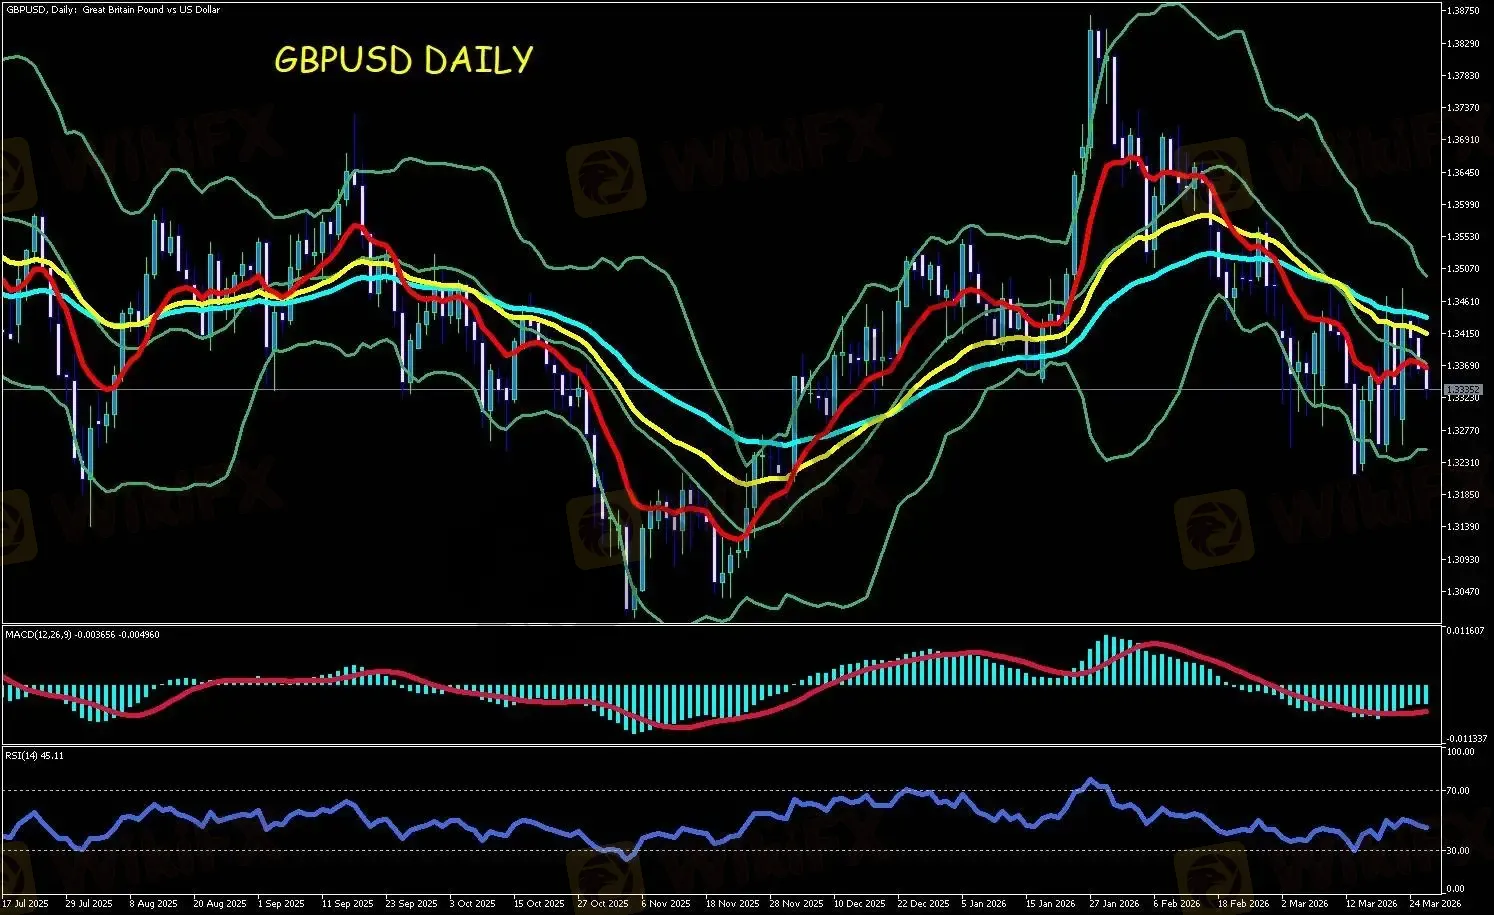Screen dimensions: 1494x915
Task: Select the 3 Oct 2025 date label
Action: tap(473, 904)
